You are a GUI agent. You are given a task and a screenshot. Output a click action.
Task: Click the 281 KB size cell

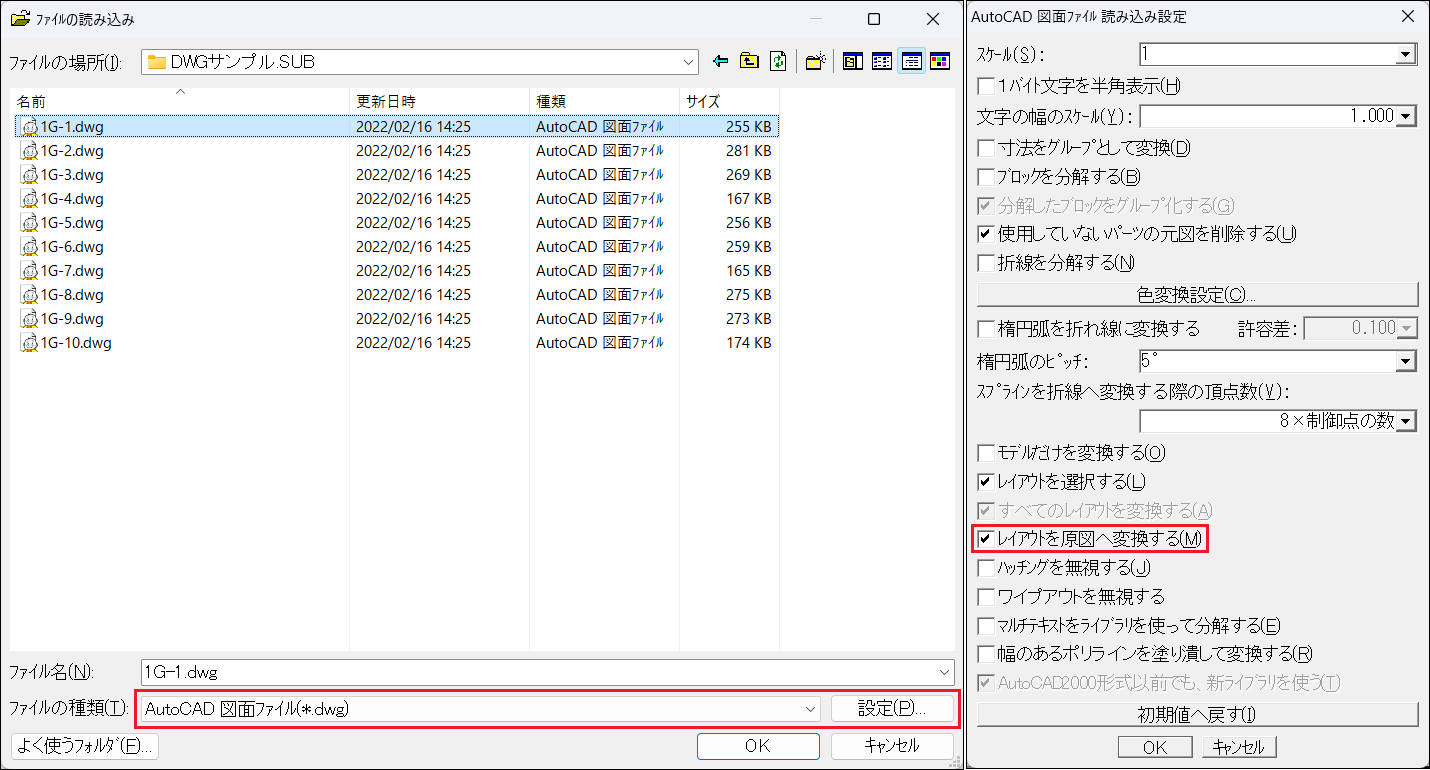tap(749, 151)
